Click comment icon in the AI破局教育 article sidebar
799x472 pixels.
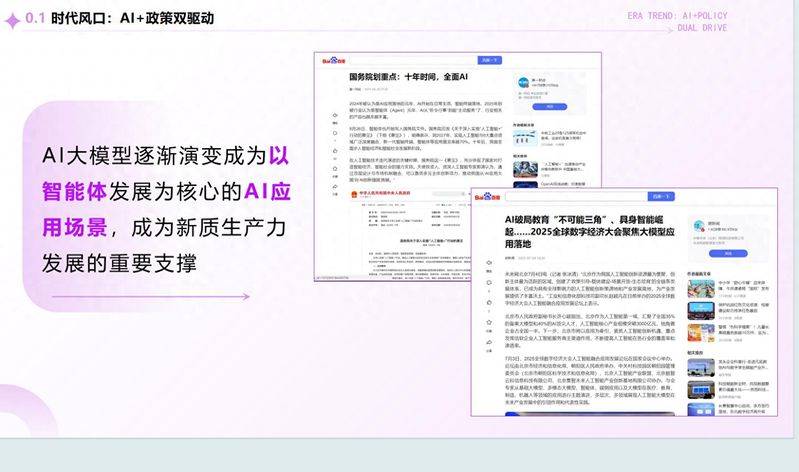coord(489,283)
